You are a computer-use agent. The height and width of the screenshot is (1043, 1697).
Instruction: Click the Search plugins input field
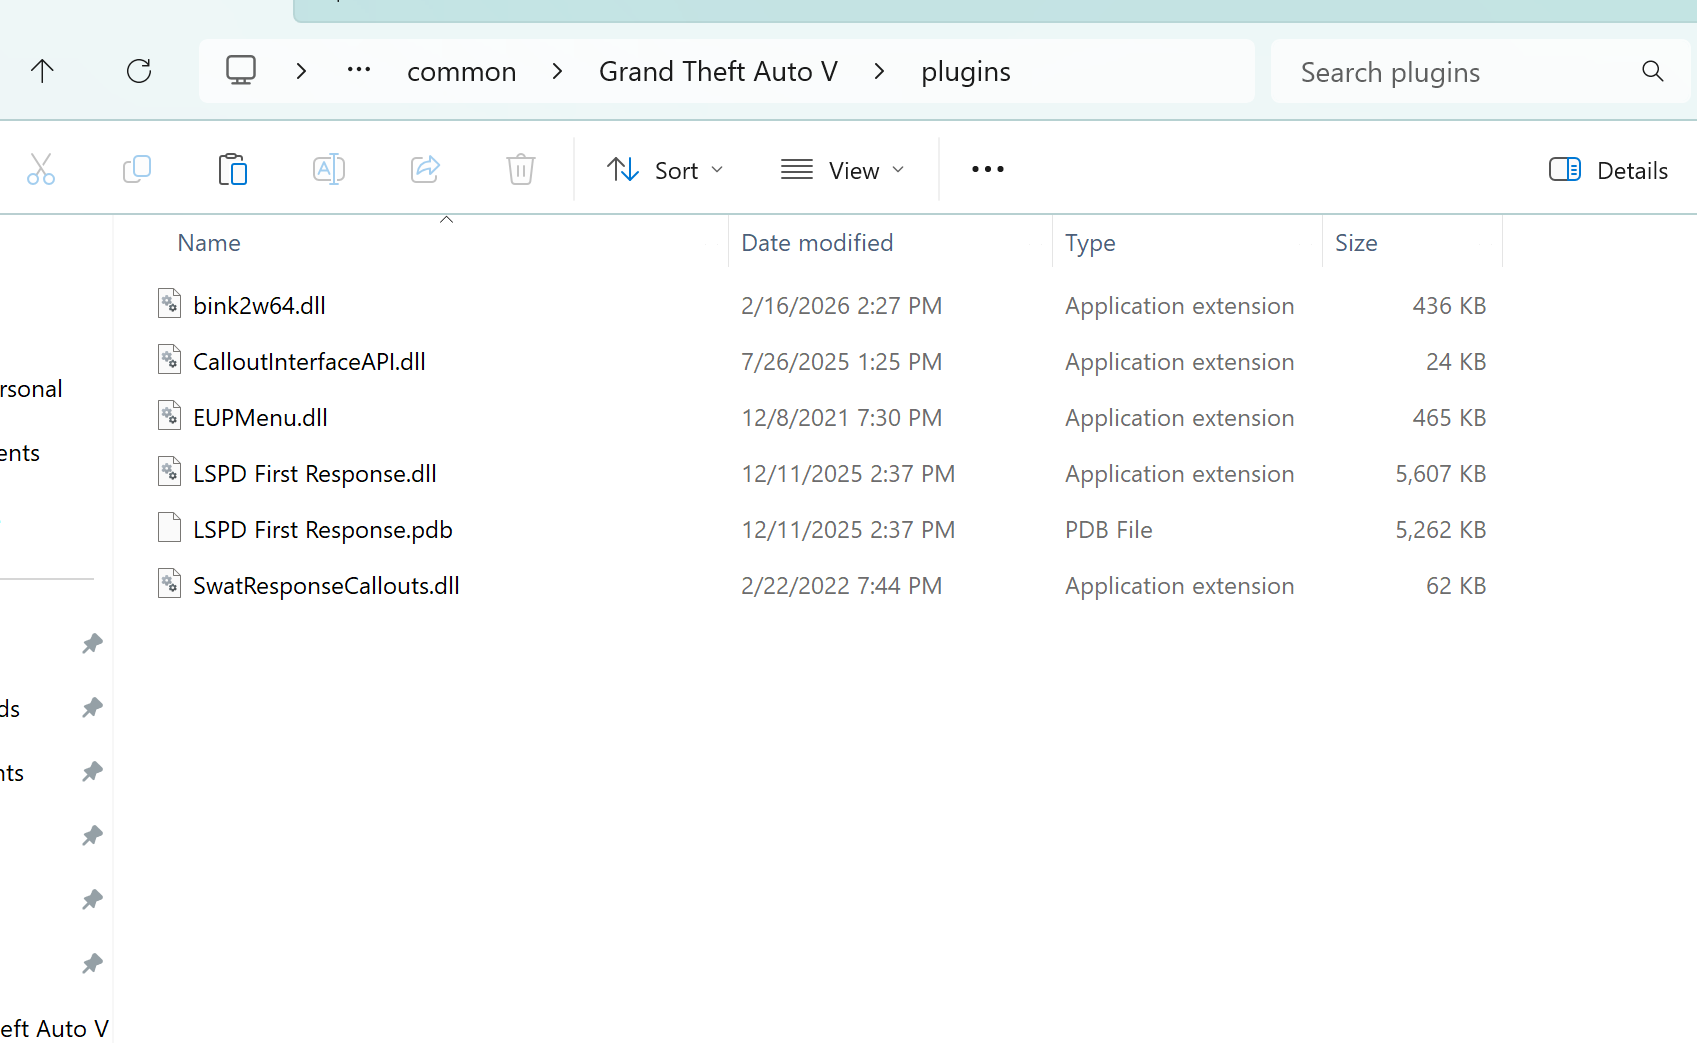(x=1460, y=72)
